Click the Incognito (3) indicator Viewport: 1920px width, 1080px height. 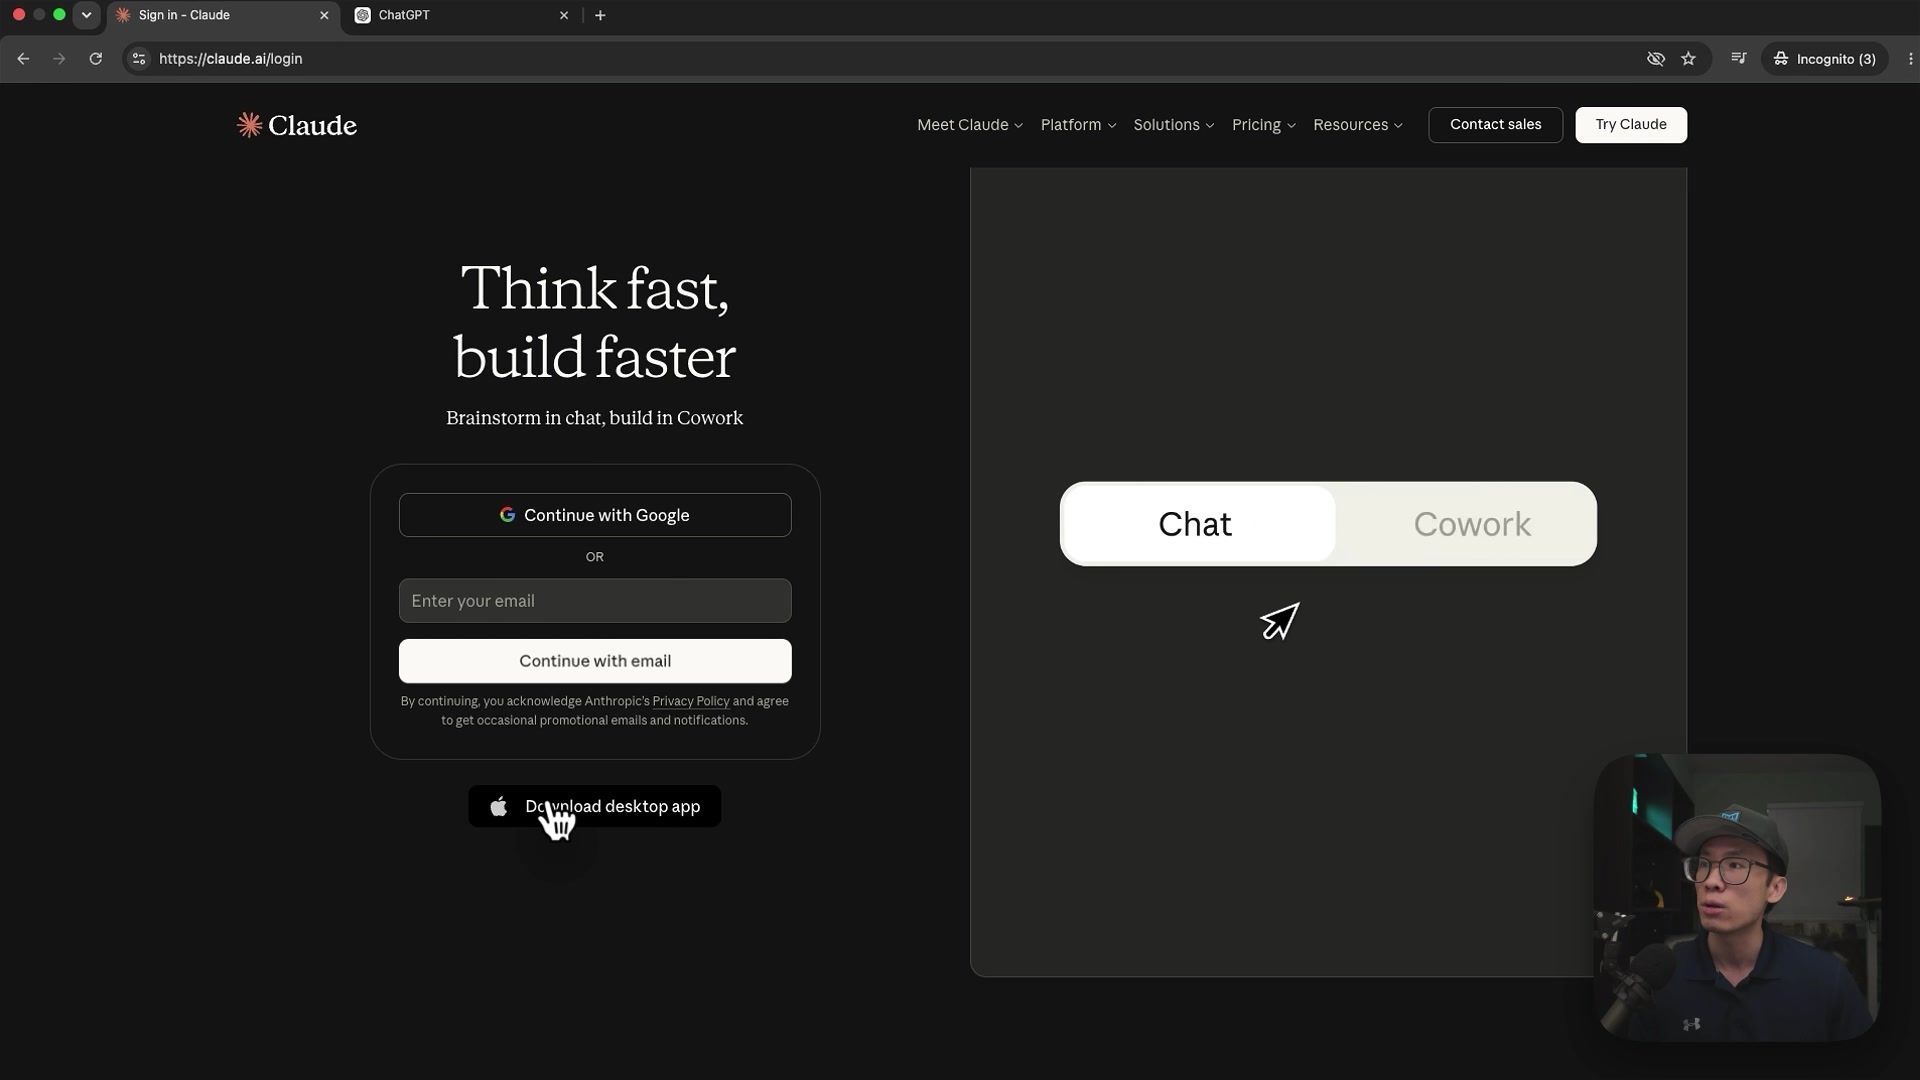(x=1825, y=59)
